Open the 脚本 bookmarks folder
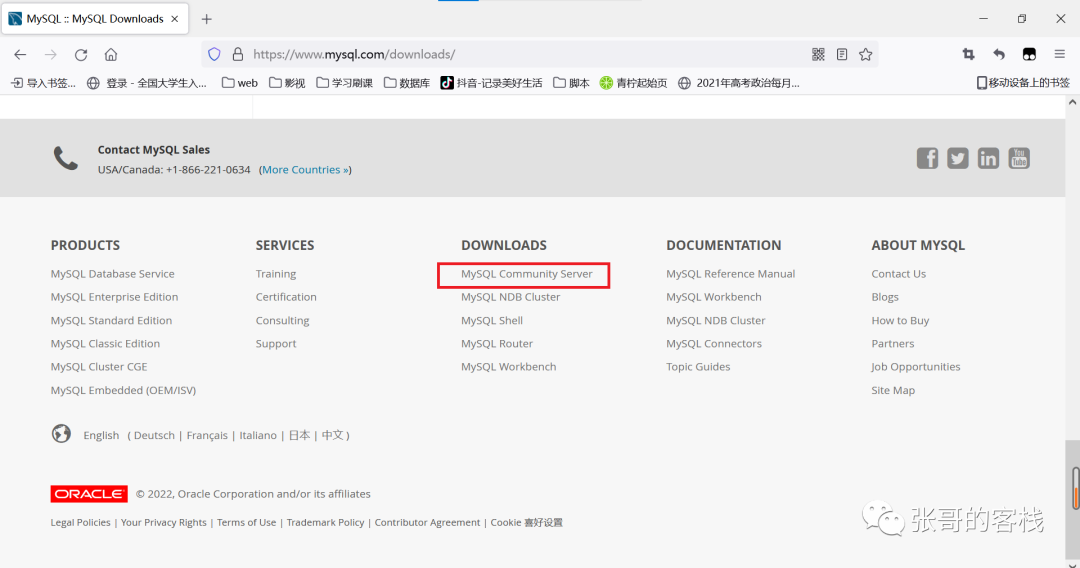 click(571, 83)
